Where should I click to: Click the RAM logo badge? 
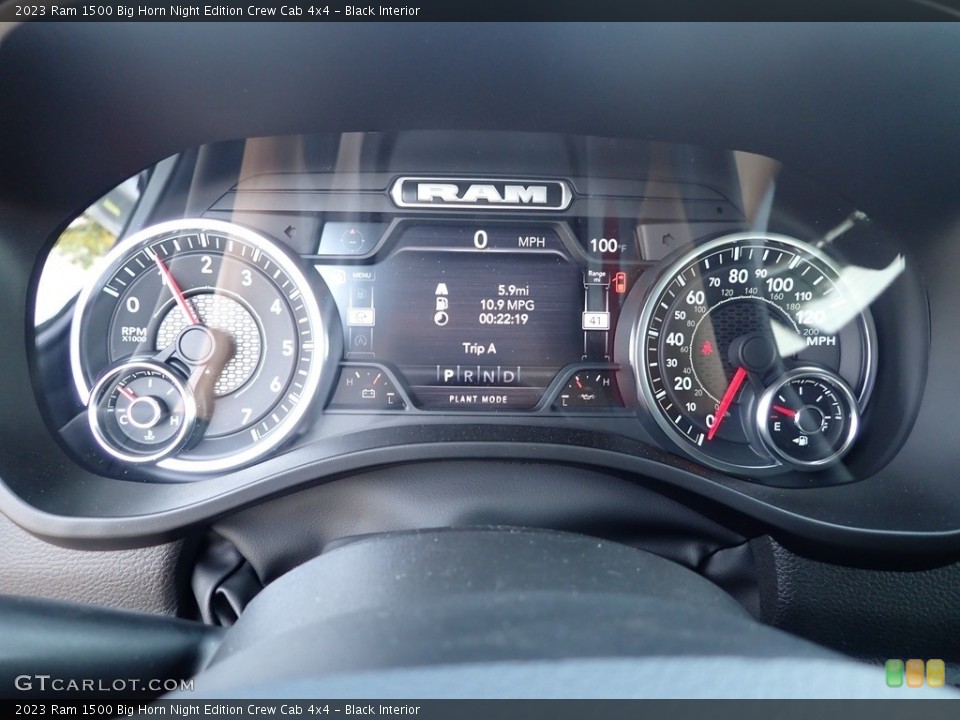(x=481, y=193)
